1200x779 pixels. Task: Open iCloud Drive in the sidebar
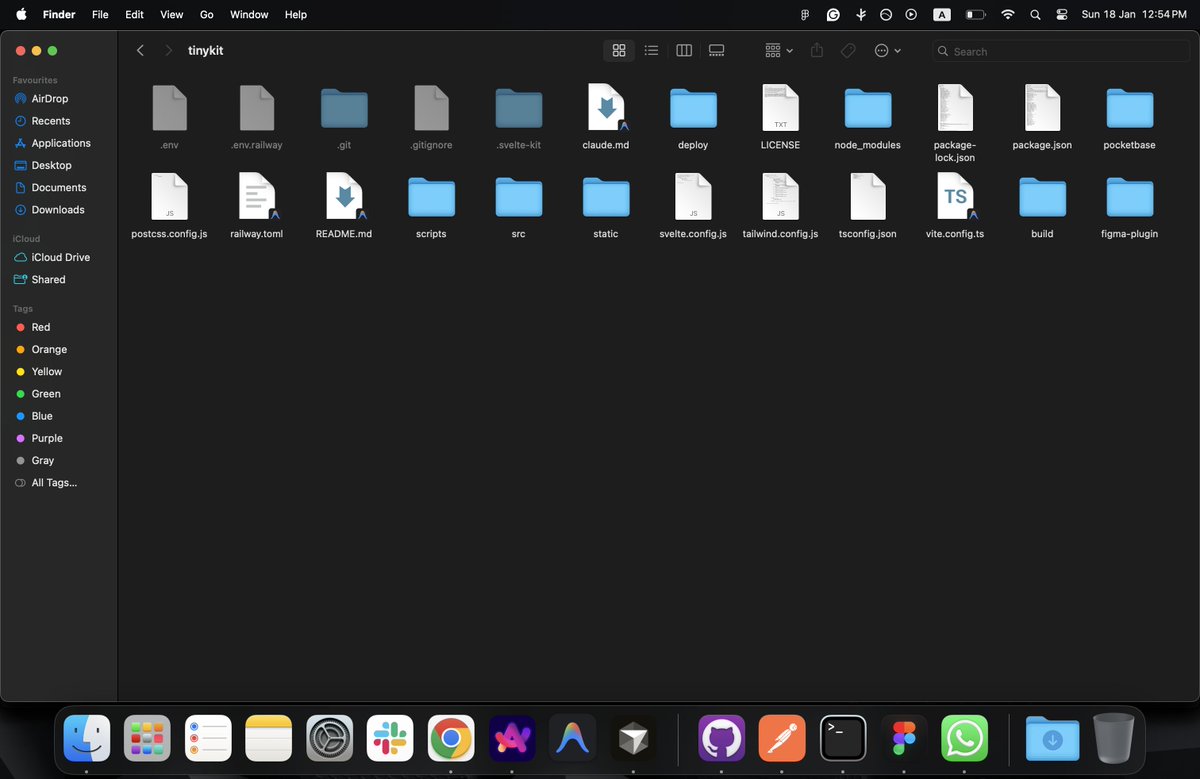click(59, 257)
